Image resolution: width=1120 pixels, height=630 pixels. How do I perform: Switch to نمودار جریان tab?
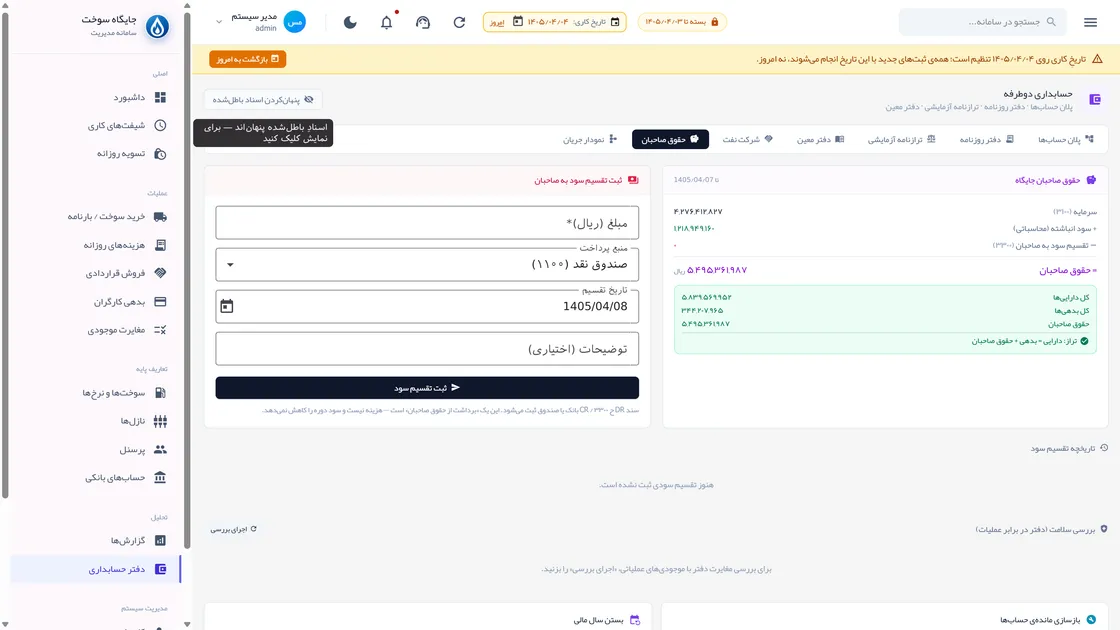(x=590, y=139)
